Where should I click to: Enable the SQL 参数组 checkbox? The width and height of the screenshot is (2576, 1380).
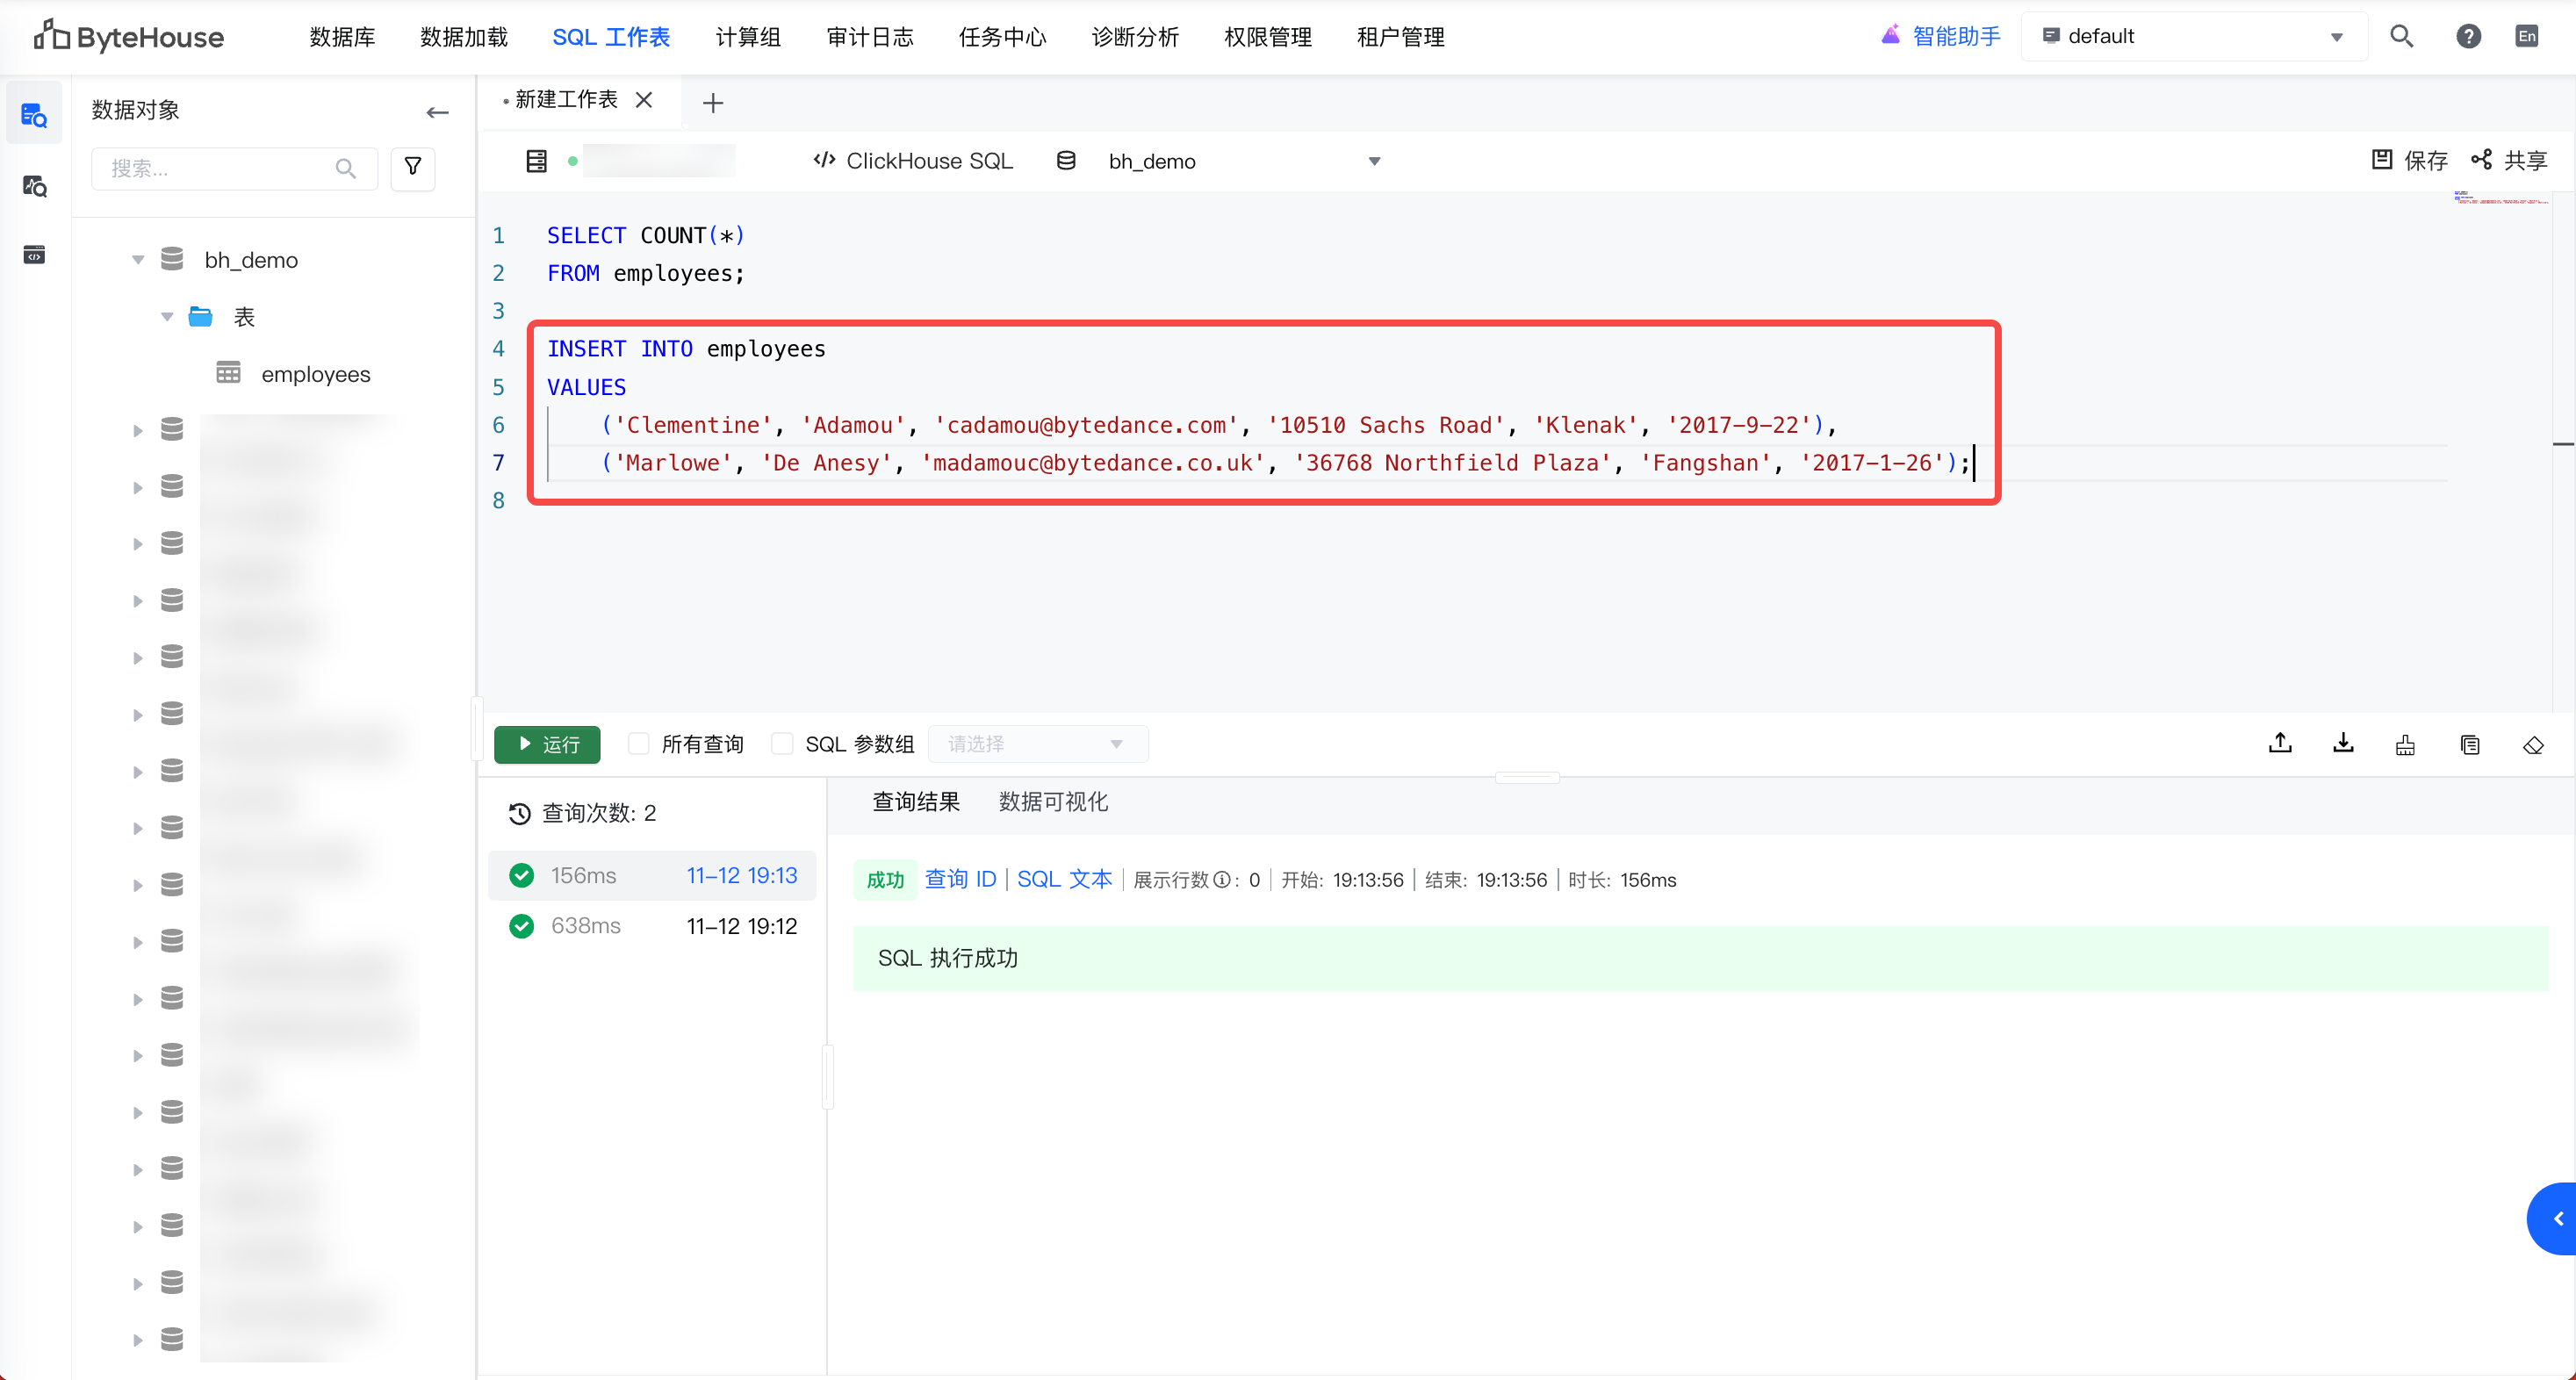pyautogui.click(x=783, y=743)
